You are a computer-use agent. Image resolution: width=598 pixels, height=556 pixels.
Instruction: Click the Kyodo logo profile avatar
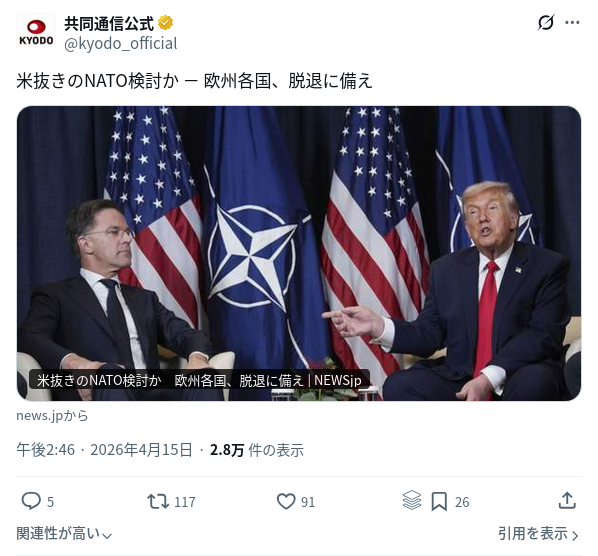36,32
